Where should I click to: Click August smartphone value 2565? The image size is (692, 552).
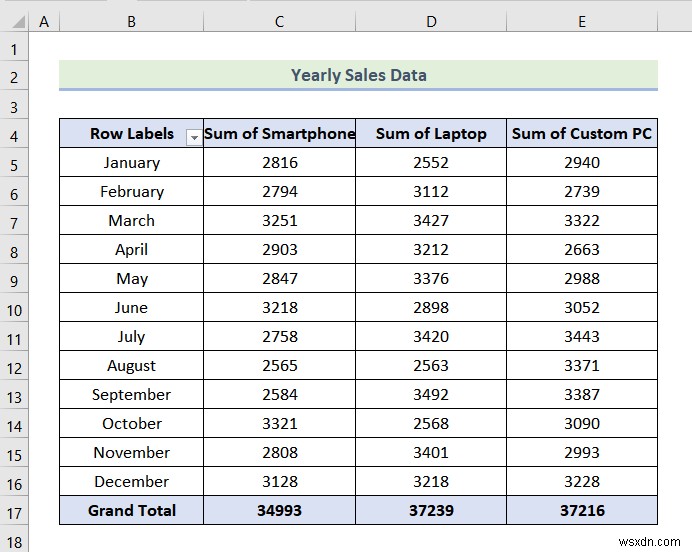279,365
